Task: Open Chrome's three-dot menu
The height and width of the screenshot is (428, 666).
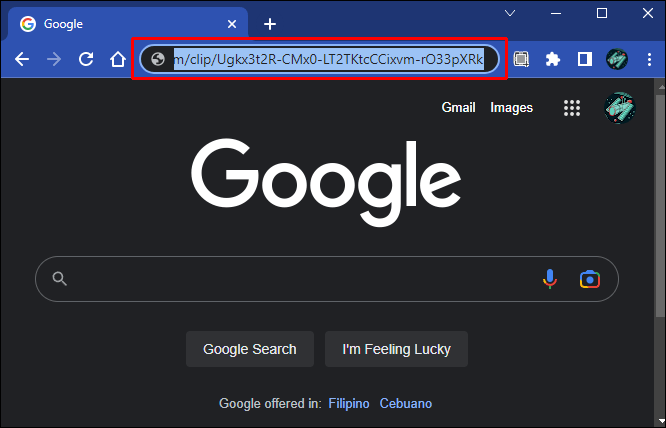Action: [x=649, y=59]
